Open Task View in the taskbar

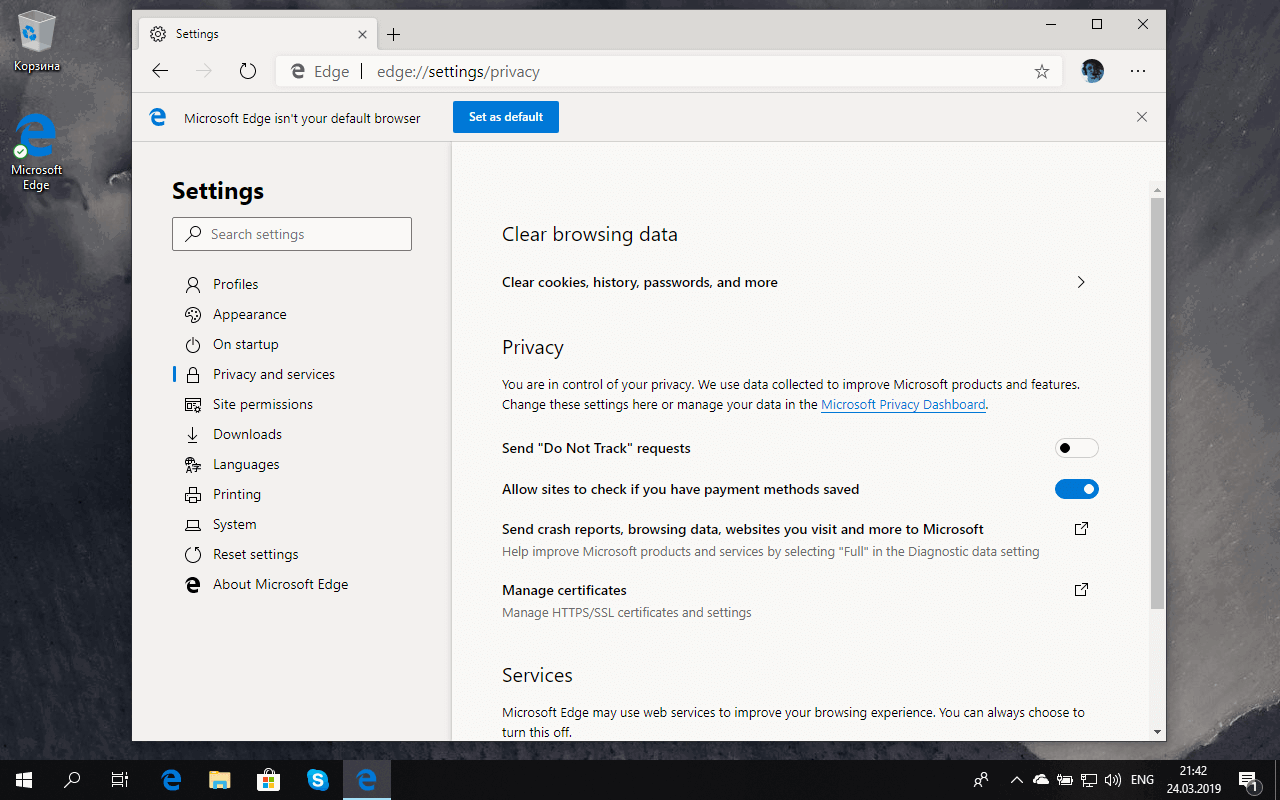point(120,780)
